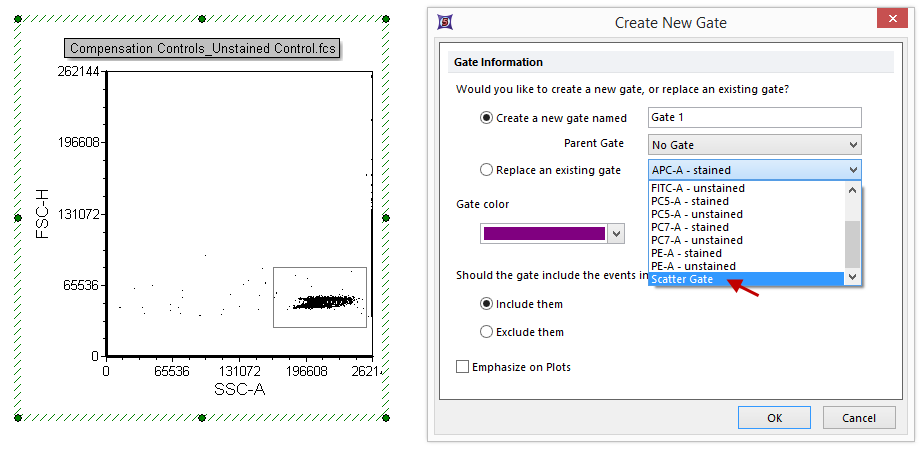
Task: Click the purple gate color swatch
Action: [543, 233]
